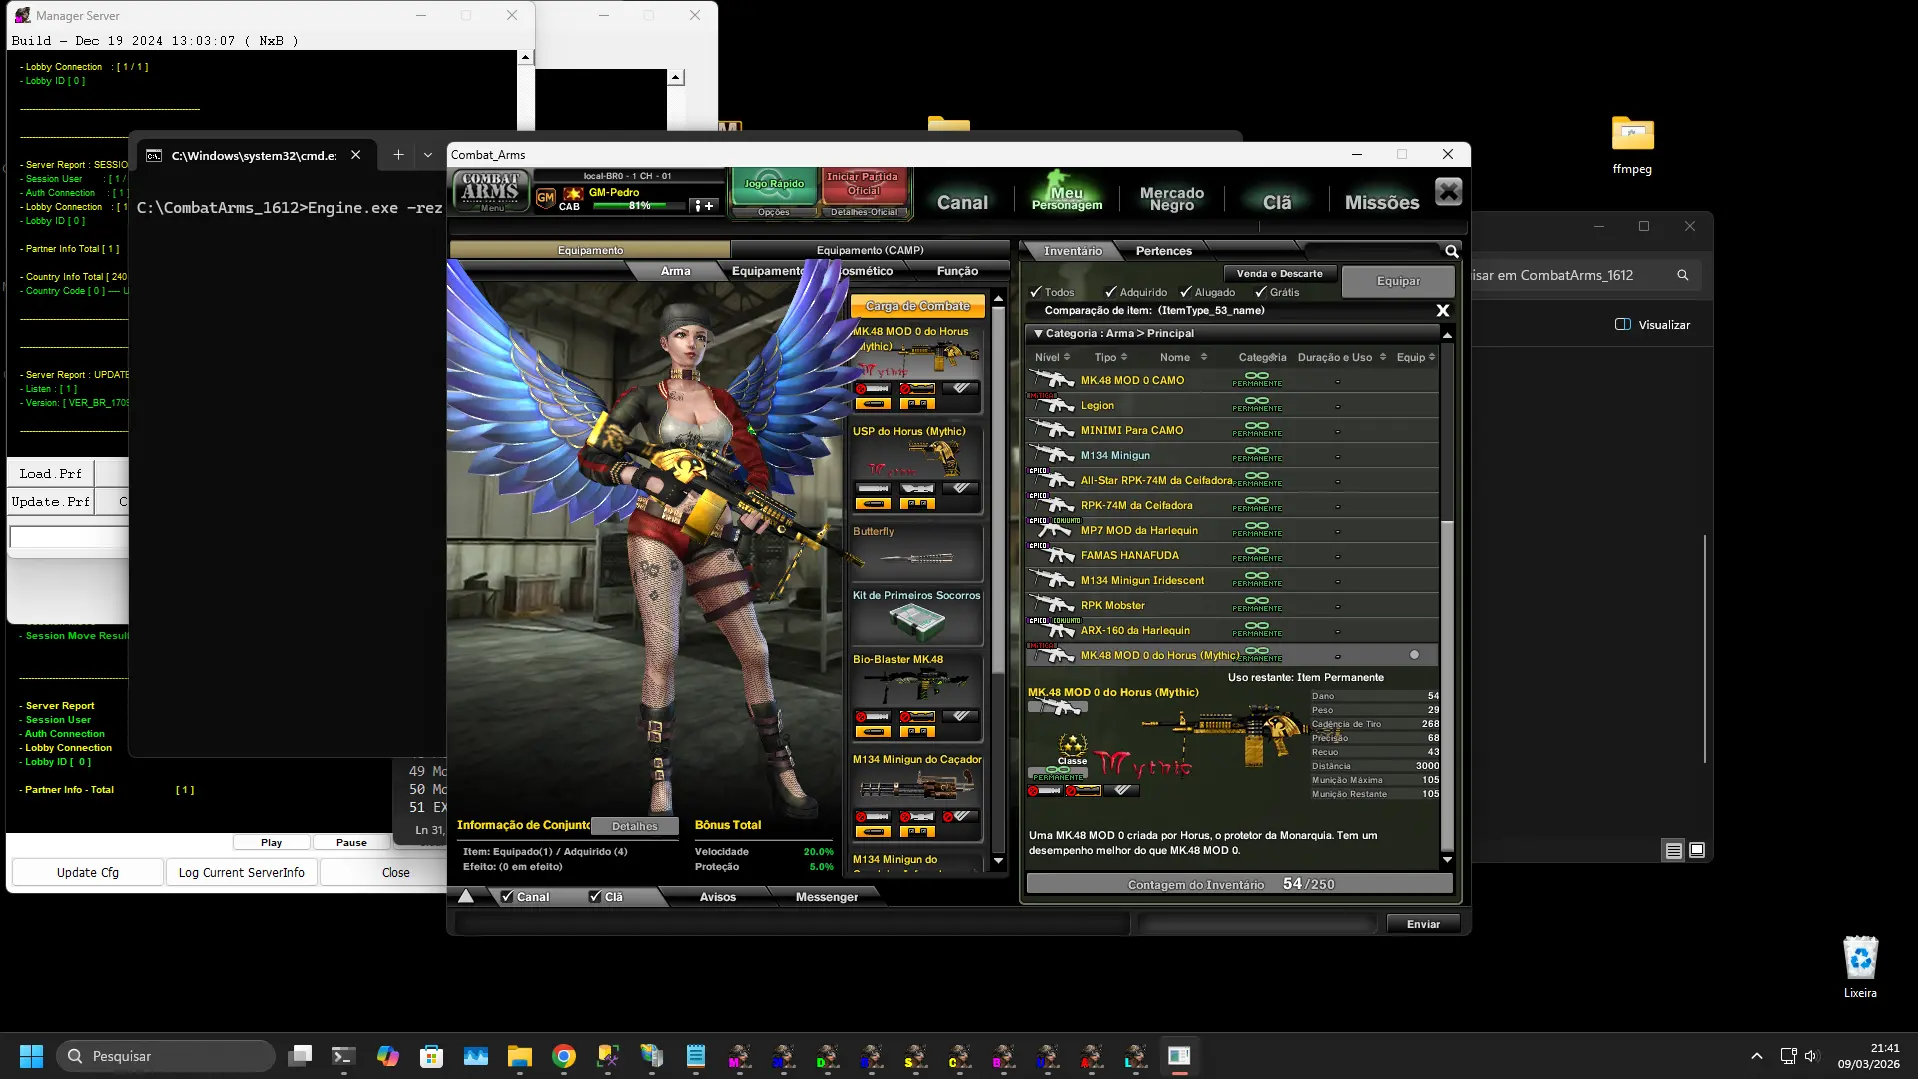Click the MK.48 MOD 0 CAMO weapon icon
This screenshot has width=1918, height=1079.
click(1052, 380)
